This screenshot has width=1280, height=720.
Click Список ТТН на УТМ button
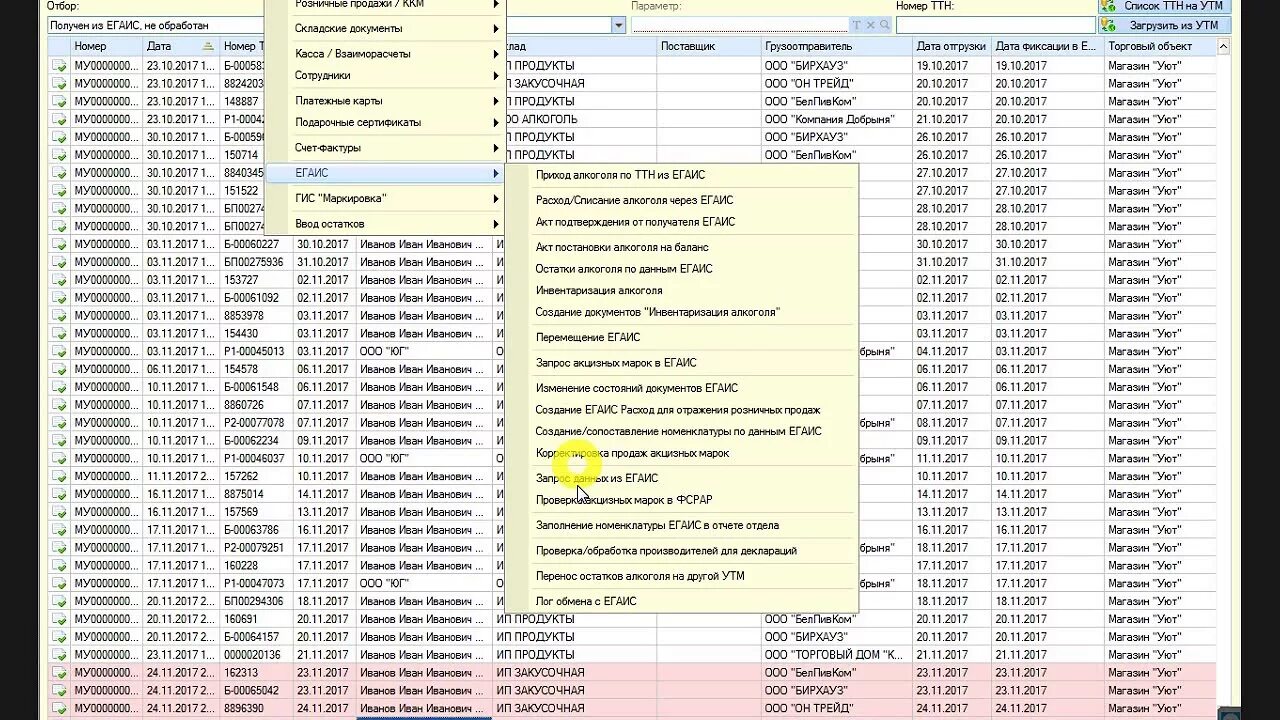coord(1163,5)
